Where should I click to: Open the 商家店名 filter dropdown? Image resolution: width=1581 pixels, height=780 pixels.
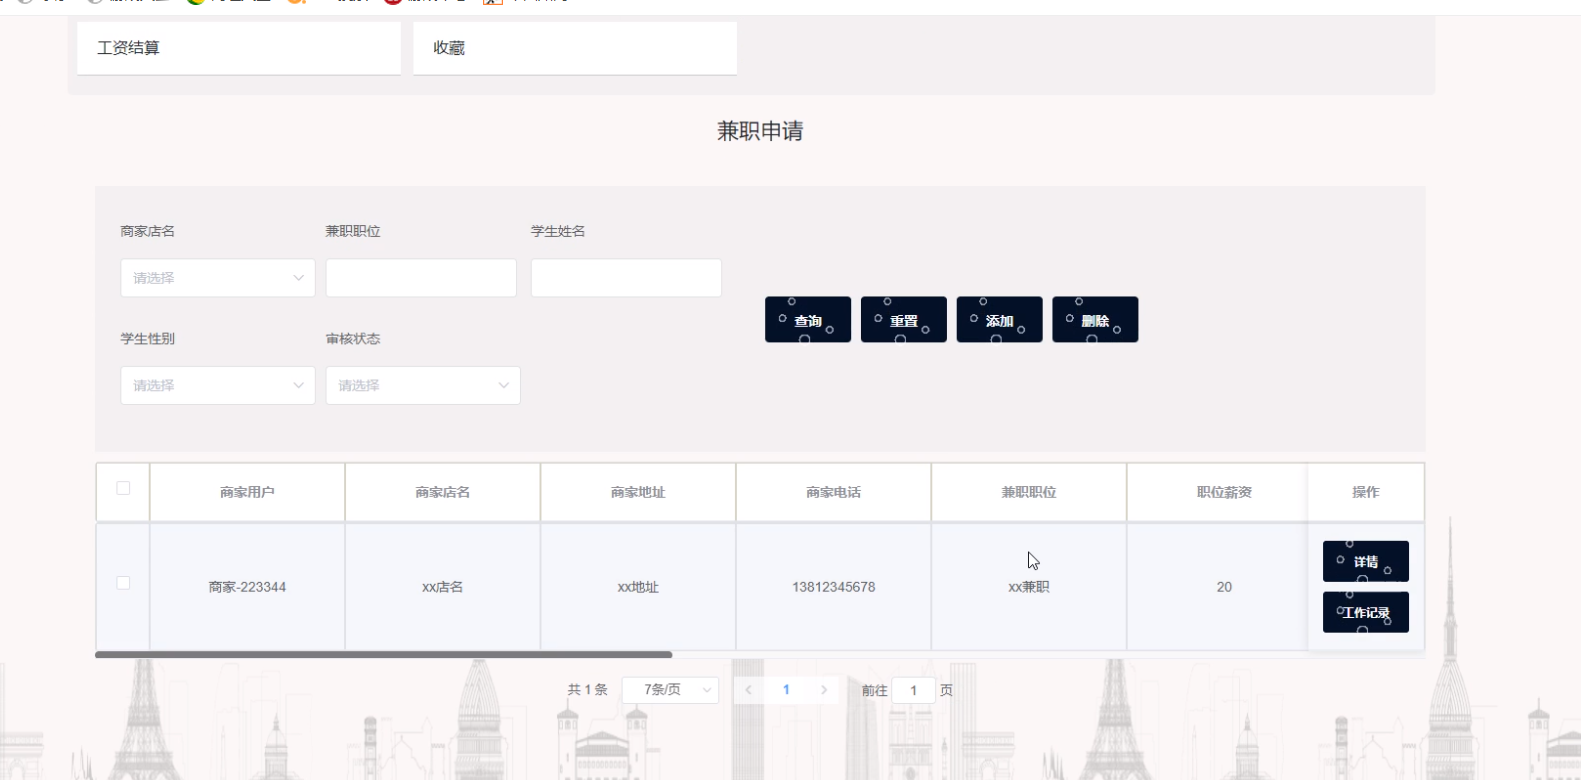(218, 278)
